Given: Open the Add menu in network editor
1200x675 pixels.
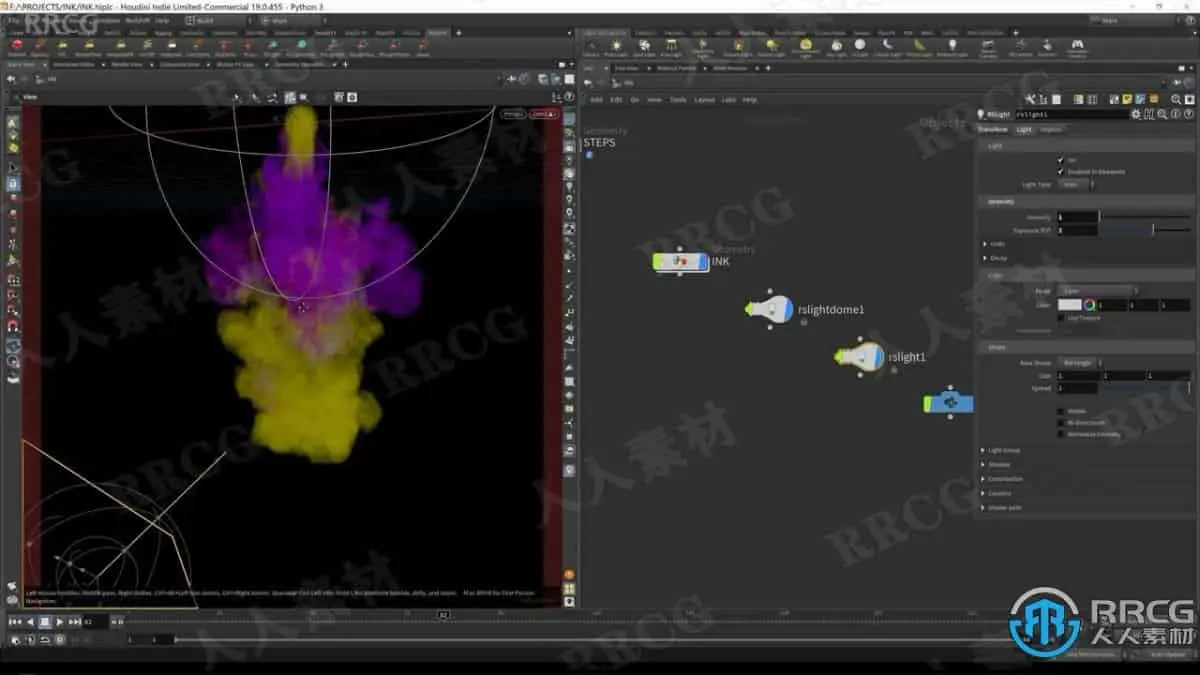Looking at the screenshot, I should [596, 100].
